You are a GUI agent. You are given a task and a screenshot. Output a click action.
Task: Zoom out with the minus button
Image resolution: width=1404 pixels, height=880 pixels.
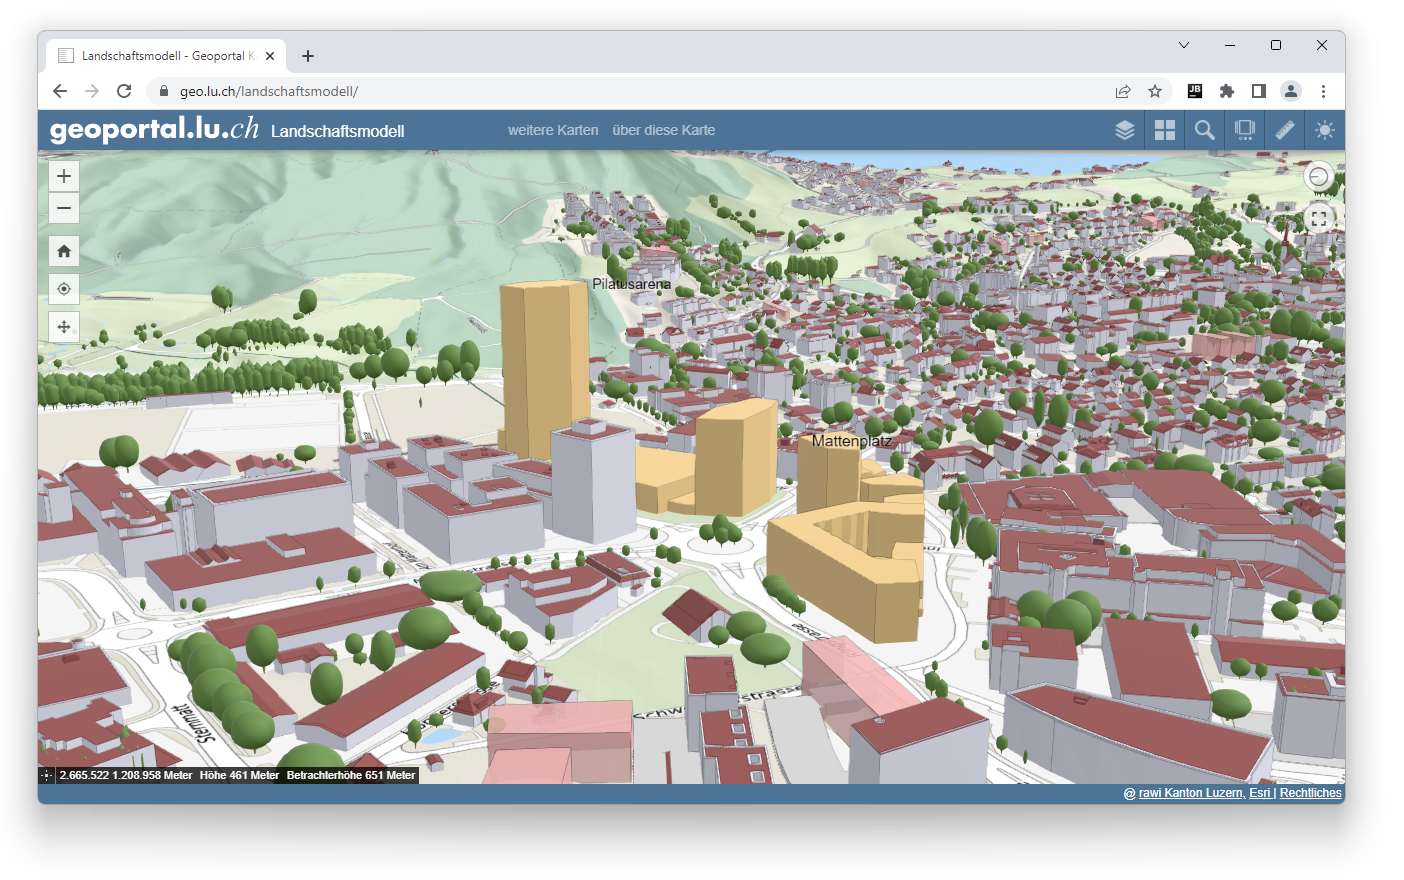click(64, 208)
